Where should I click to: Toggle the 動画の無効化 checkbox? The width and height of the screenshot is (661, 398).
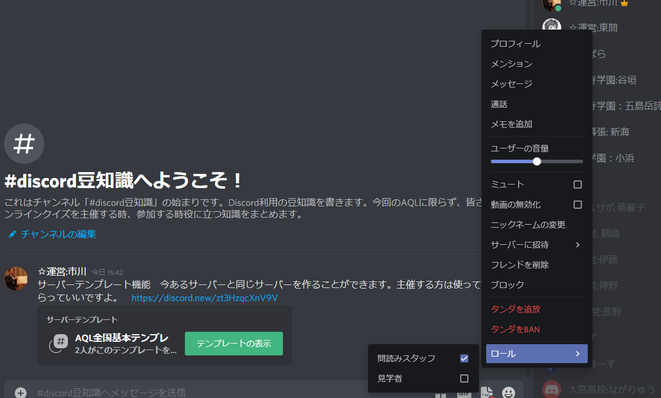[x=578, y=205]
